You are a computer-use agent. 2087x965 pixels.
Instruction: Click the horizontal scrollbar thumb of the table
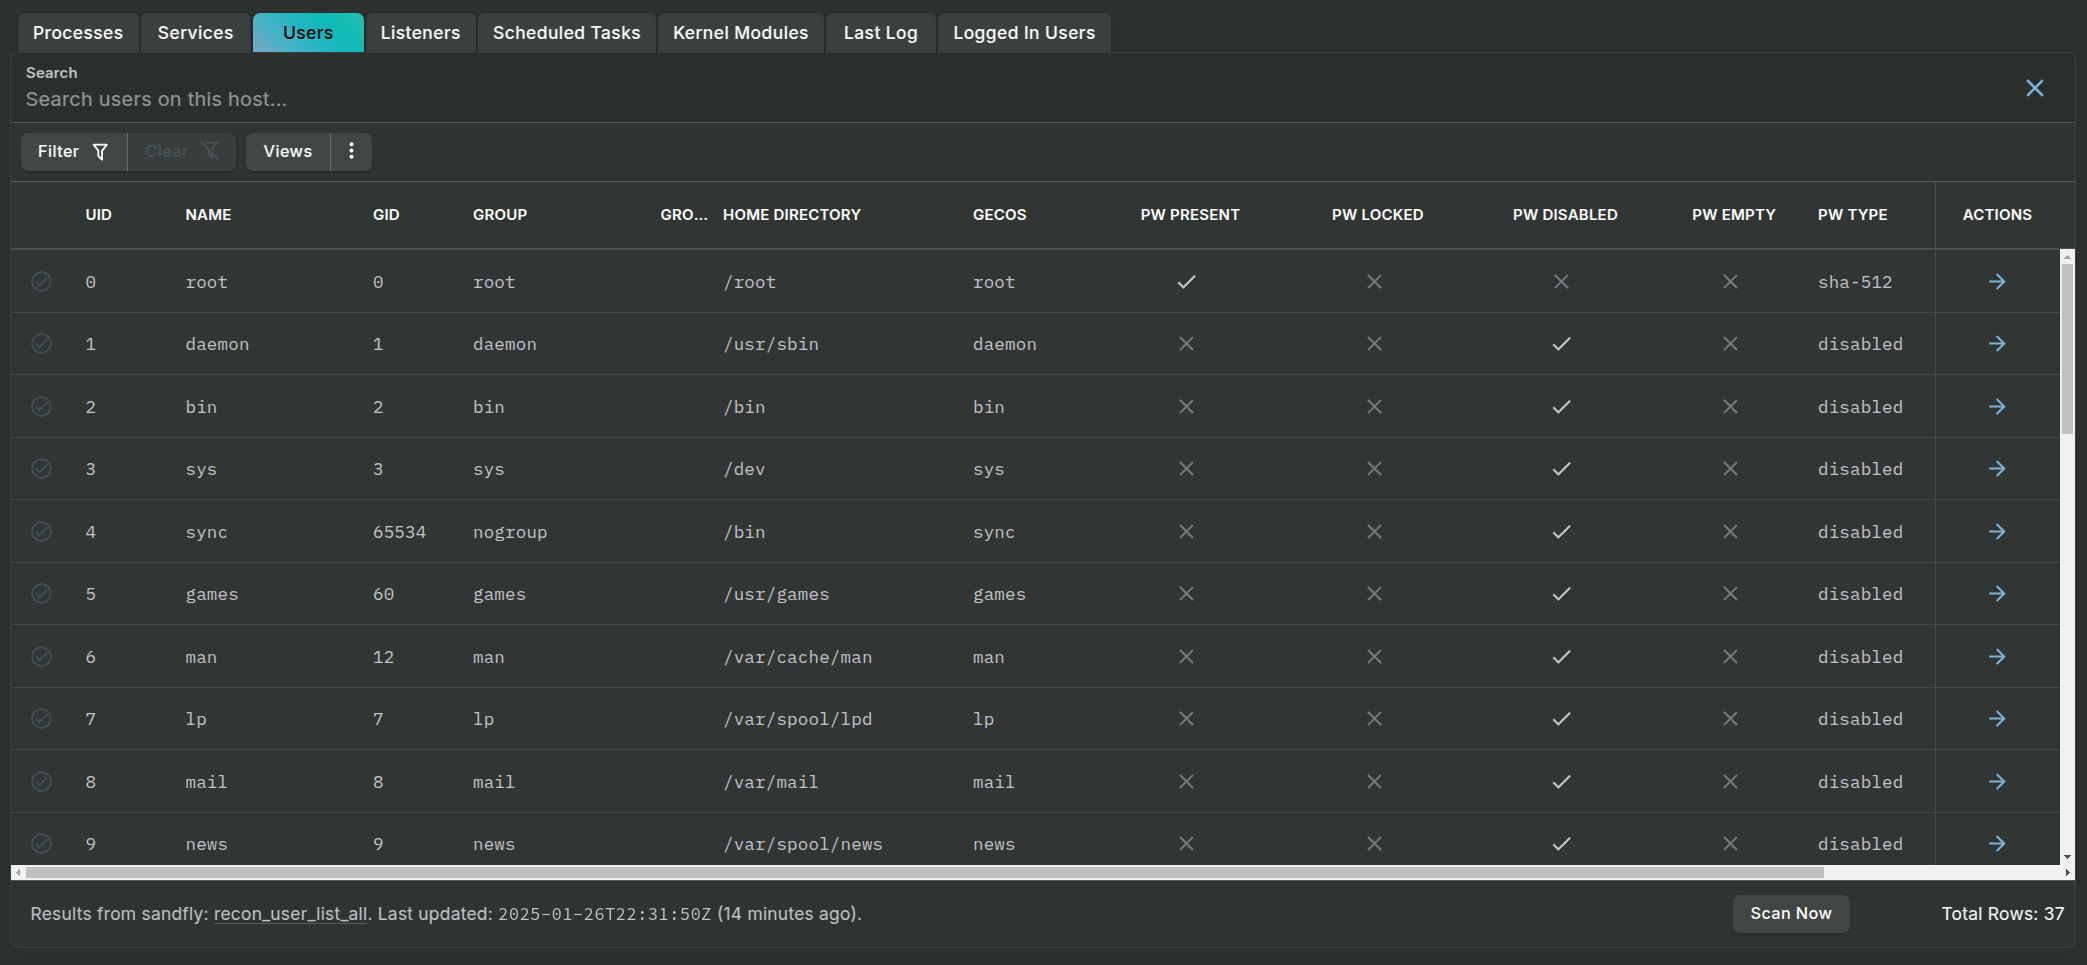(x=925, y=872)
